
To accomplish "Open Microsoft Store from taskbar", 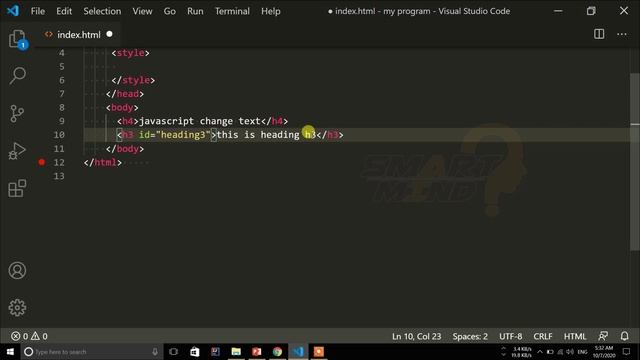I will (194, 351).
